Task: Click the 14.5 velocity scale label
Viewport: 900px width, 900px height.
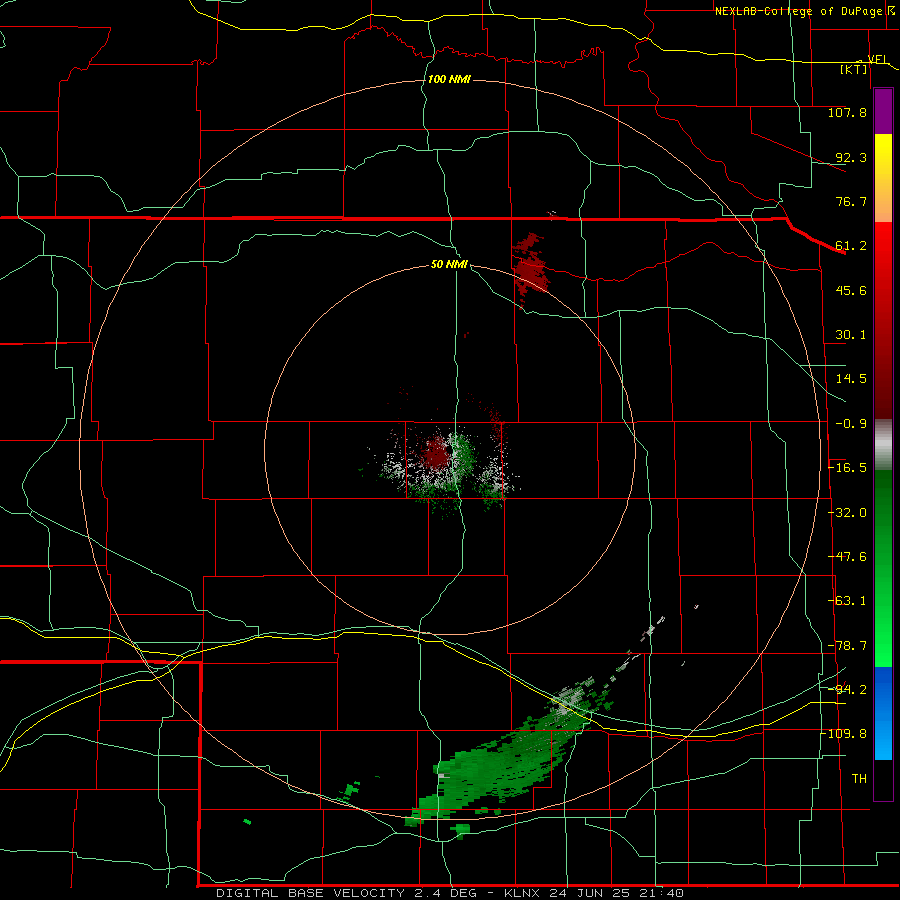Action: click(x=851, y=379)
